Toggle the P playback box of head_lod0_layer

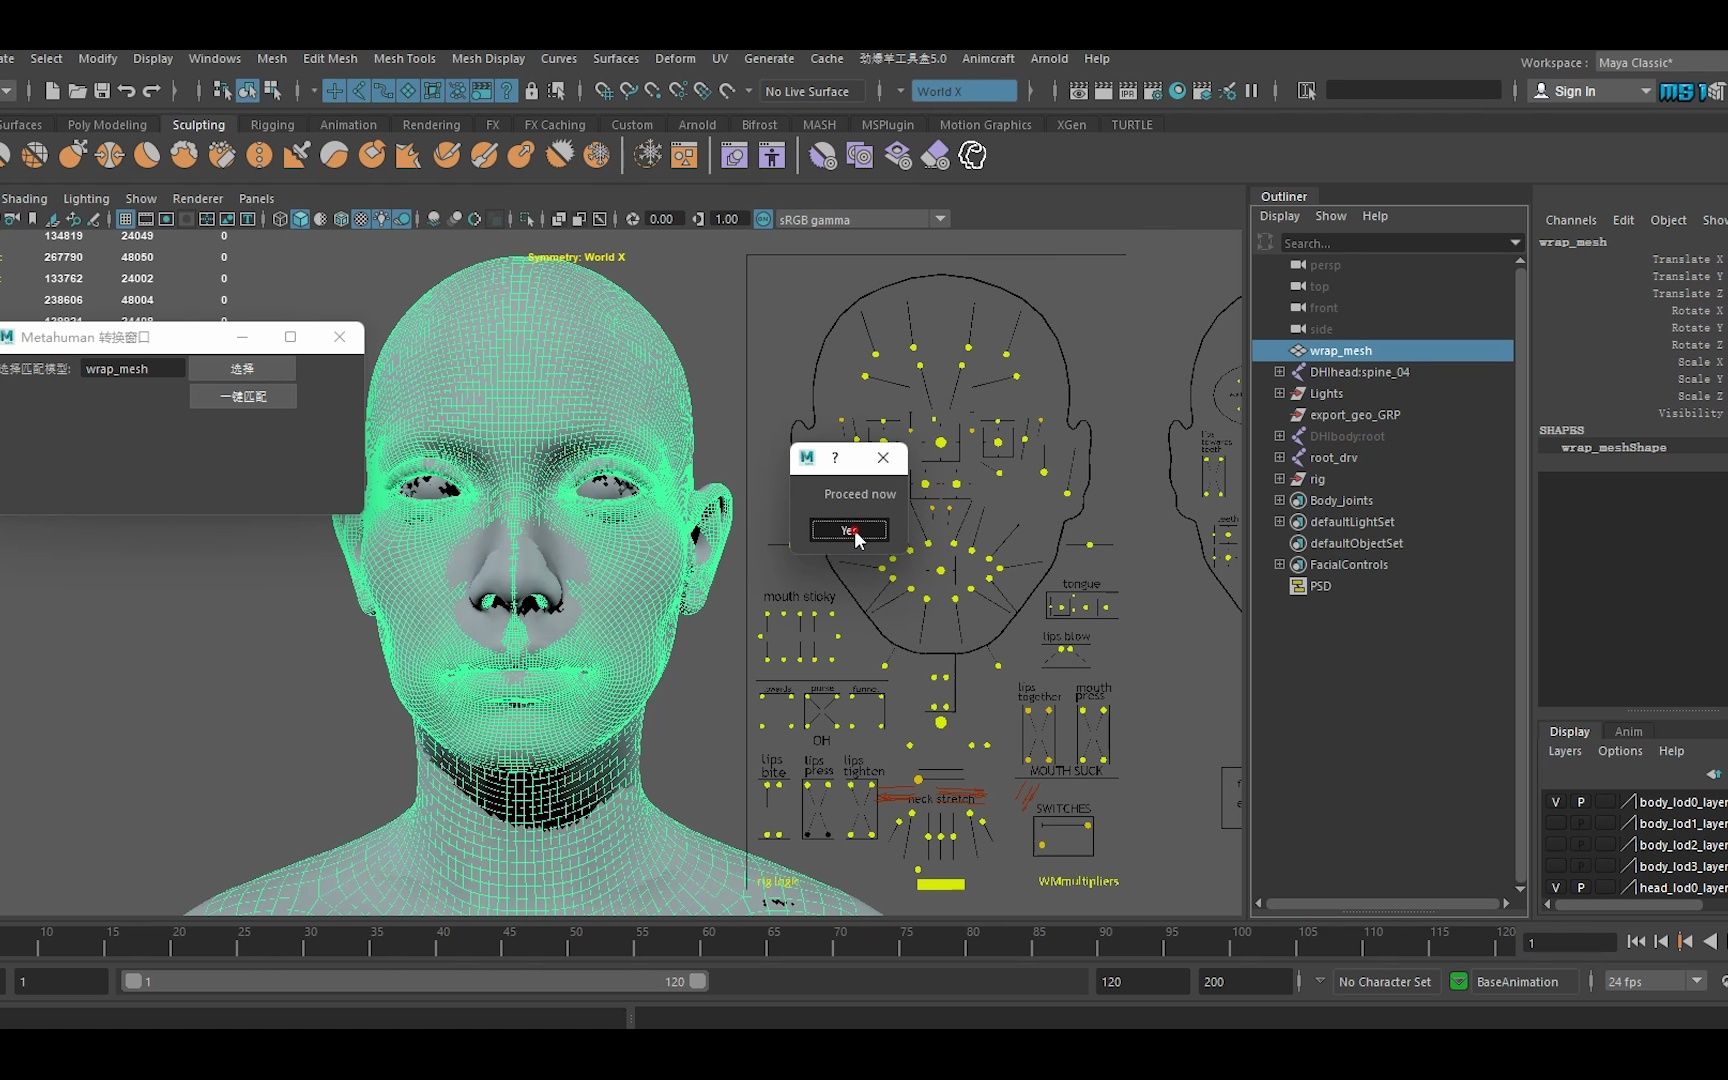coord(1580,887)
